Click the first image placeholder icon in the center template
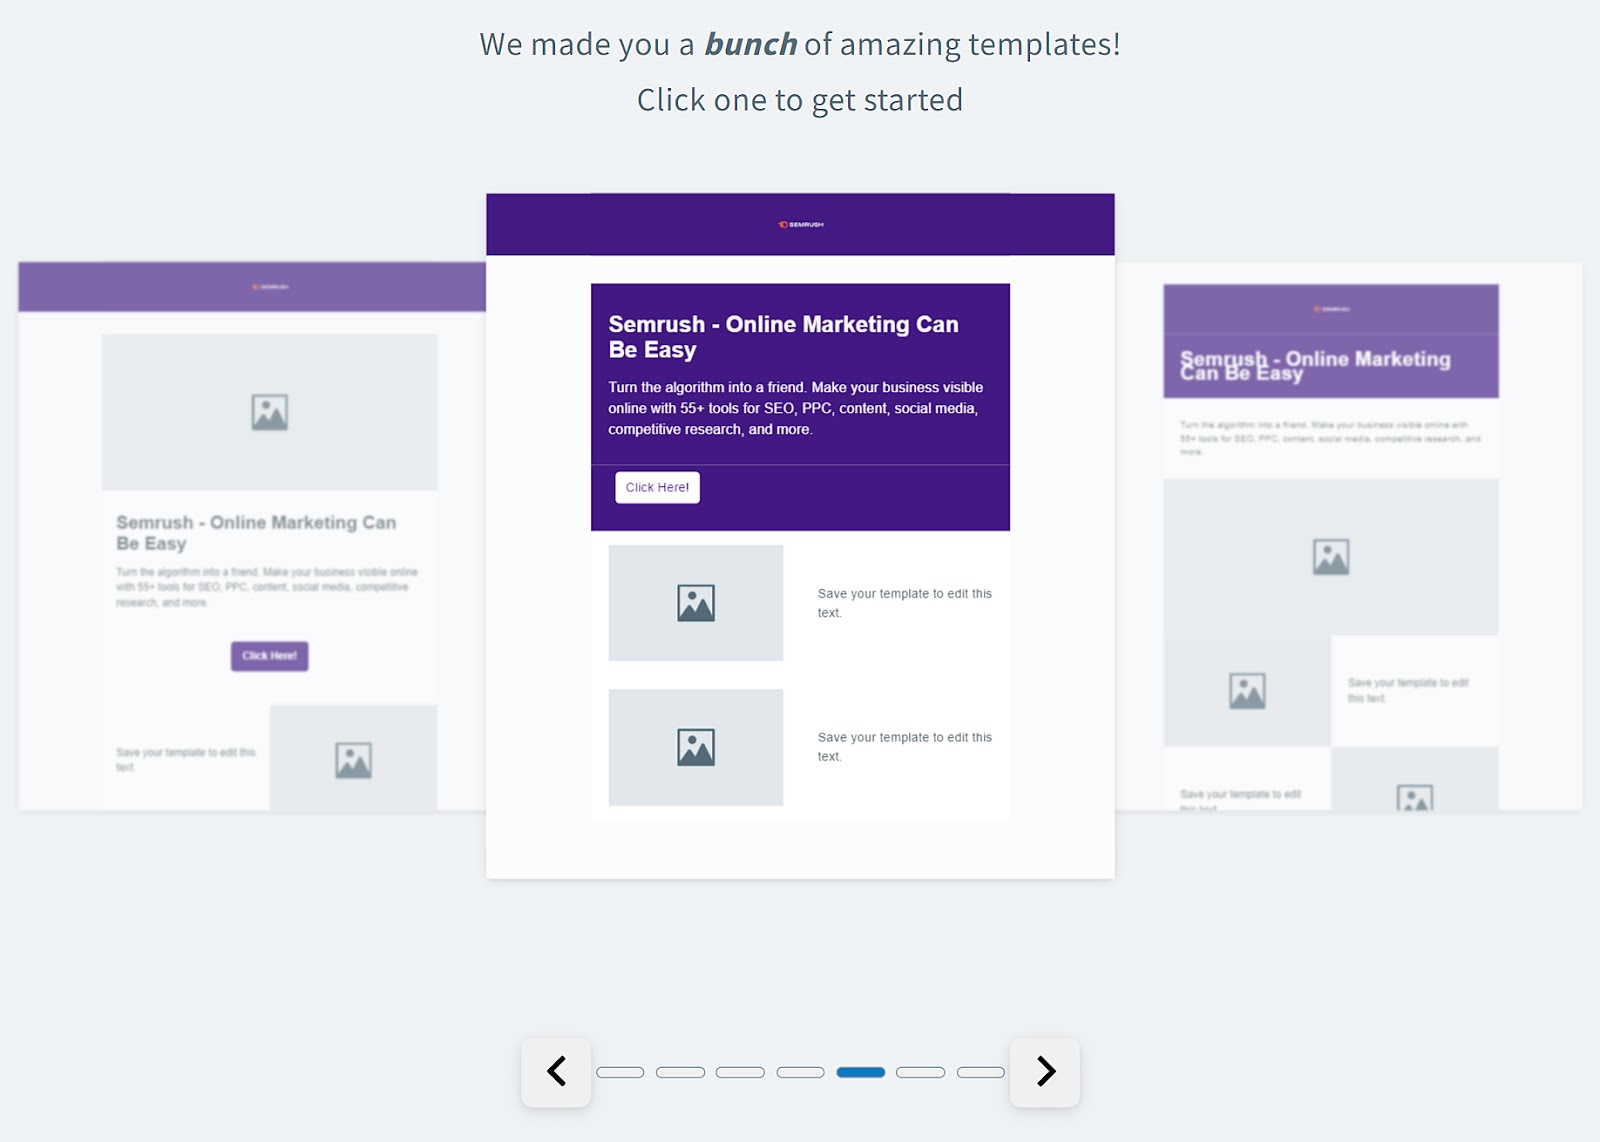Viewport: 1600px width, 1142px height. pos(696,602)
